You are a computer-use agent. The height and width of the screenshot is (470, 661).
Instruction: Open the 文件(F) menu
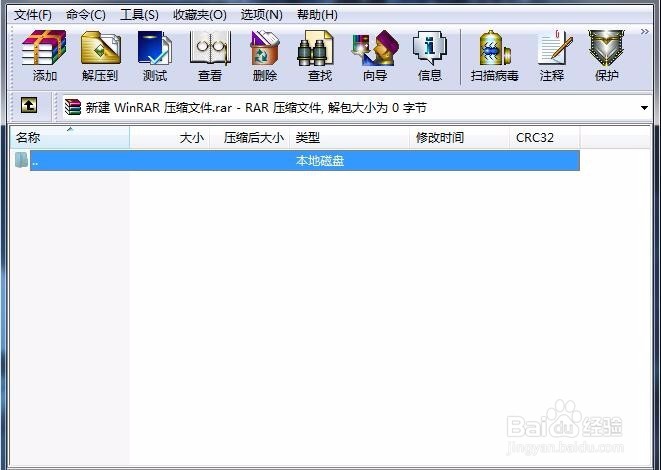click(32, 15)
